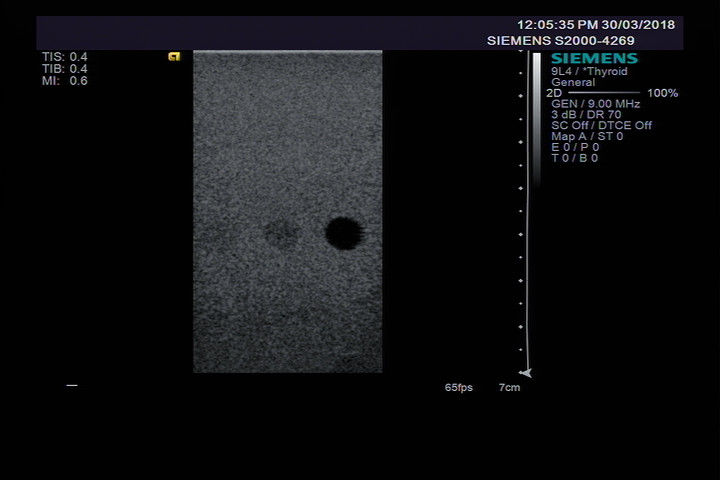Viewport: 720px width, 480px height.
Task: Open the GEN / 9.00 MHz frequency setting
Action: tap(595, 104)
